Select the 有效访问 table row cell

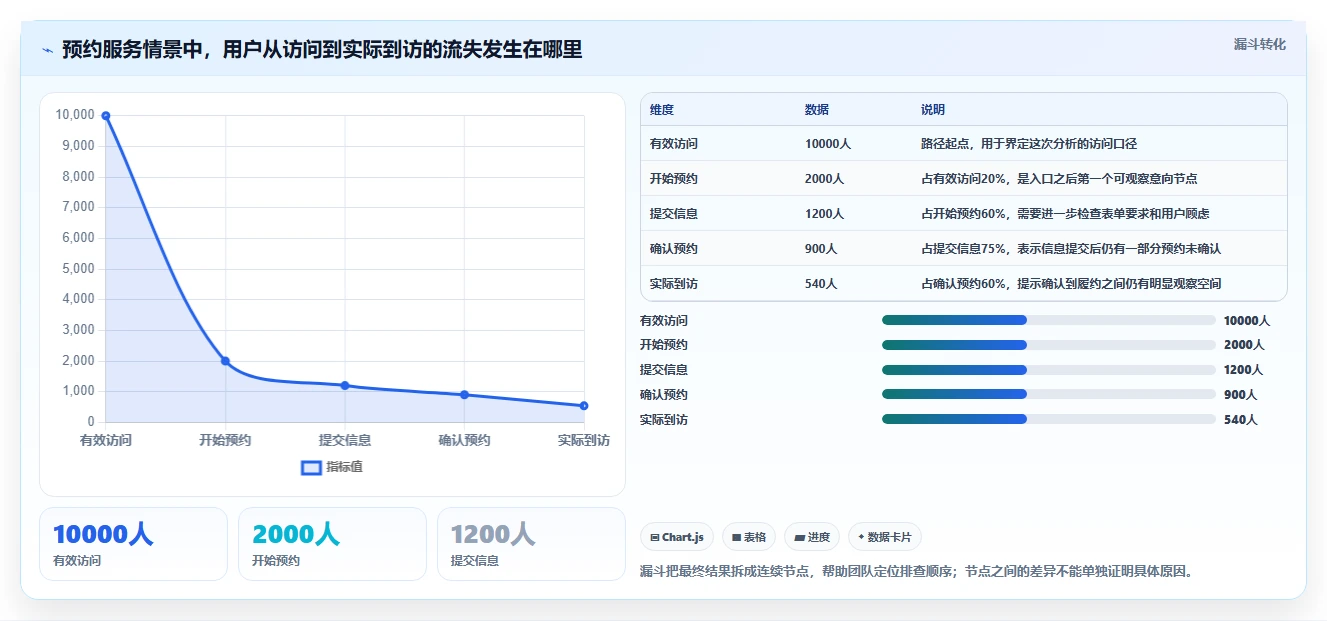674,144
